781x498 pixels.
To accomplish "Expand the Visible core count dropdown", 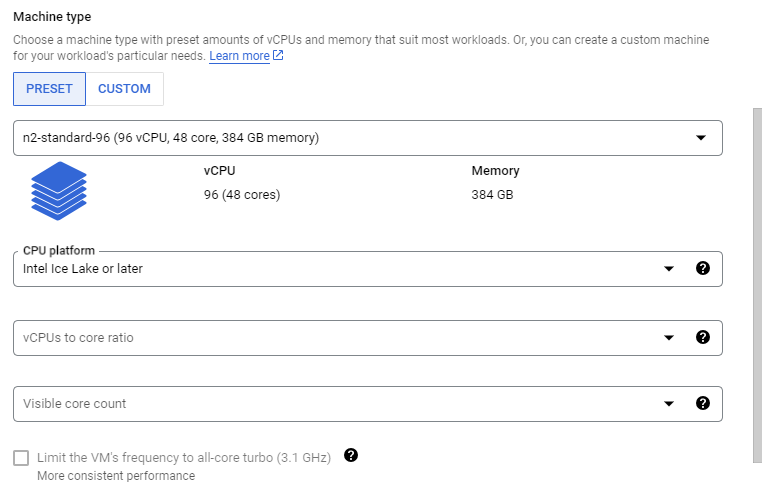I will [x=330, y=404].
